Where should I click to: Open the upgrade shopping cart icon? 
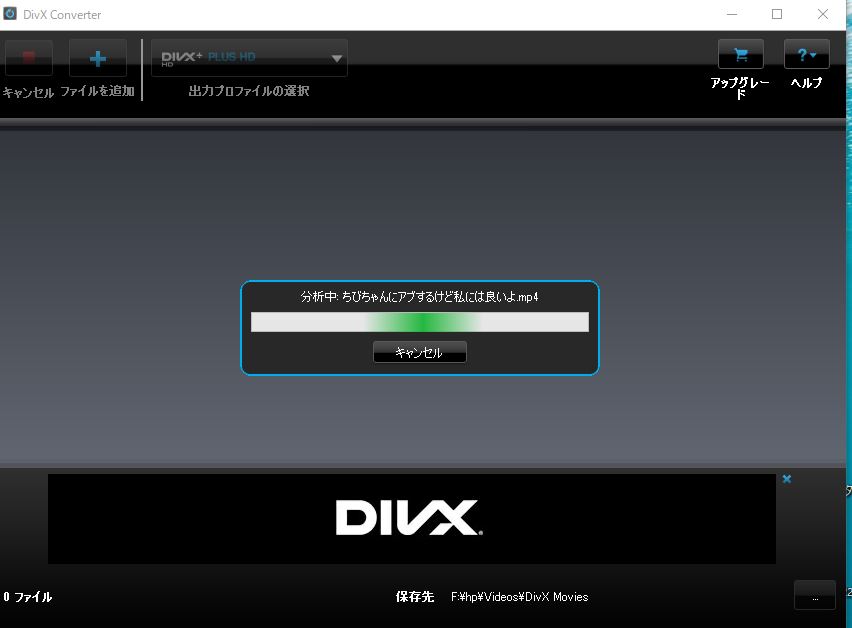point(741,54)
